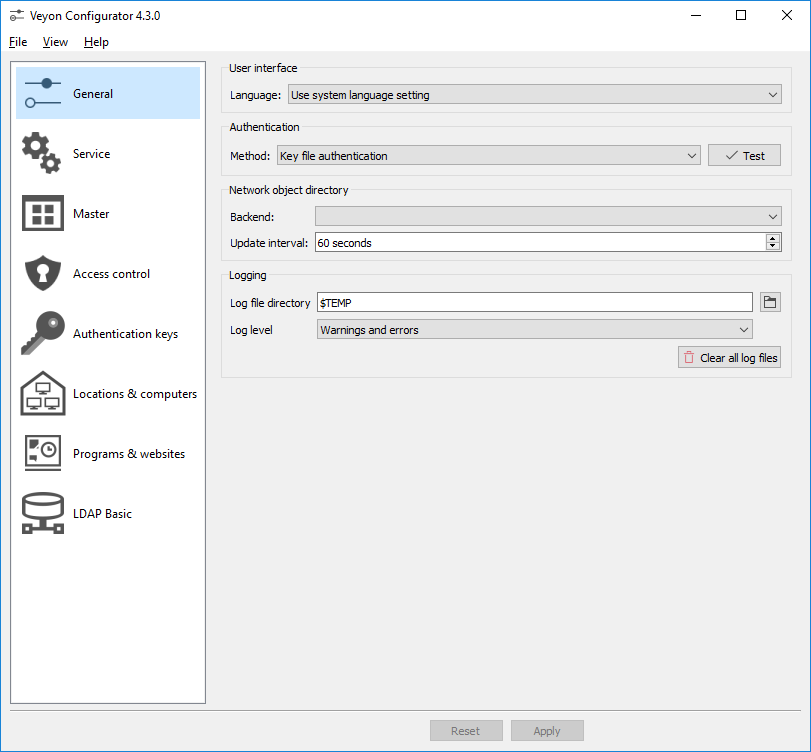Close the Veyon Configurator window

tap(787, 16)
